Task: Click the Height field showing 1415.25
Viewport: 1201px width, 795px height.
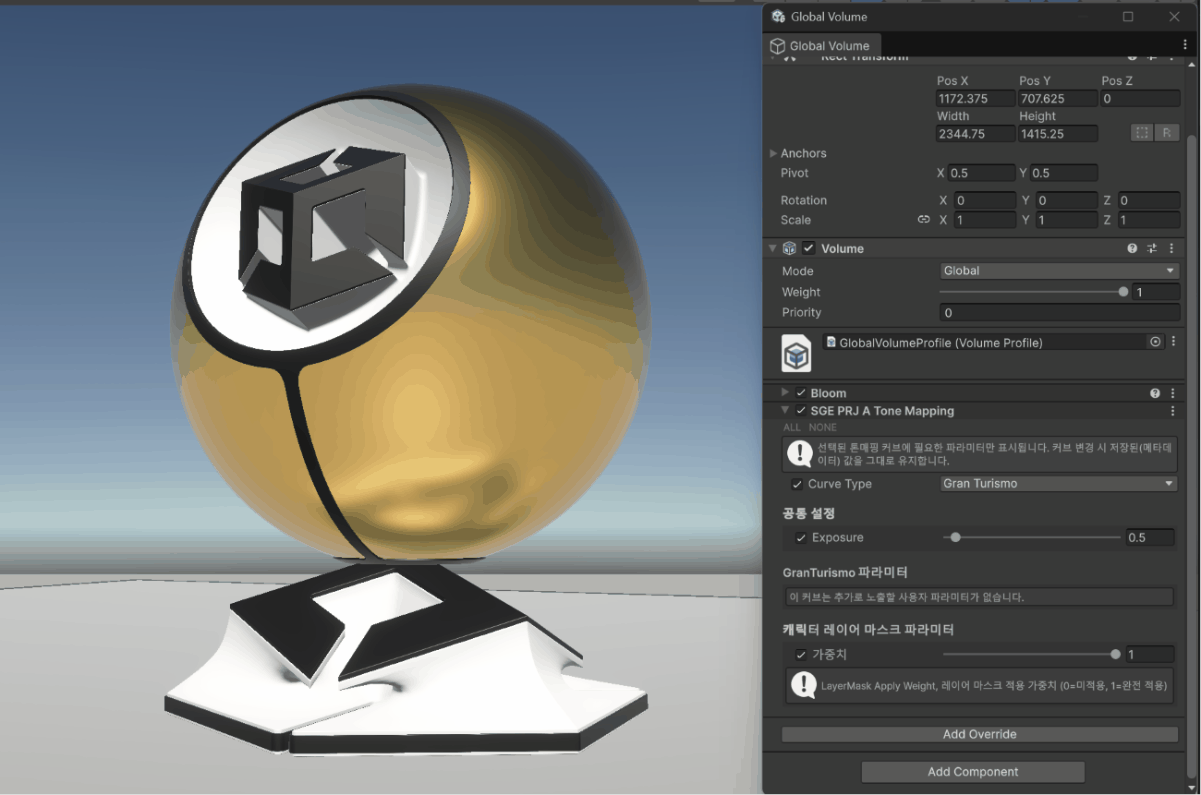Action: [x=1058, y=134]
